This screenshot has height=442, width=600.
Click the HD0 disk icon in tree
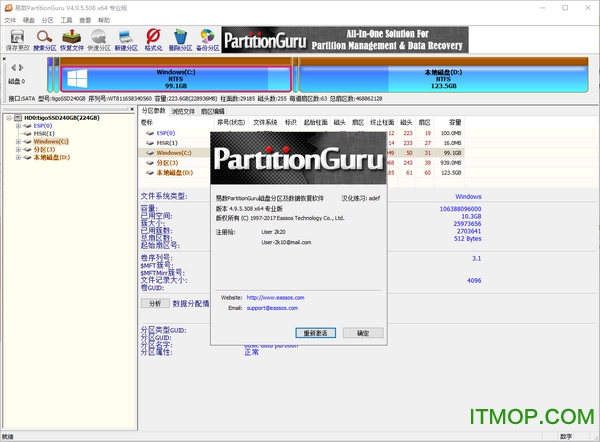(x=18, y=118)
